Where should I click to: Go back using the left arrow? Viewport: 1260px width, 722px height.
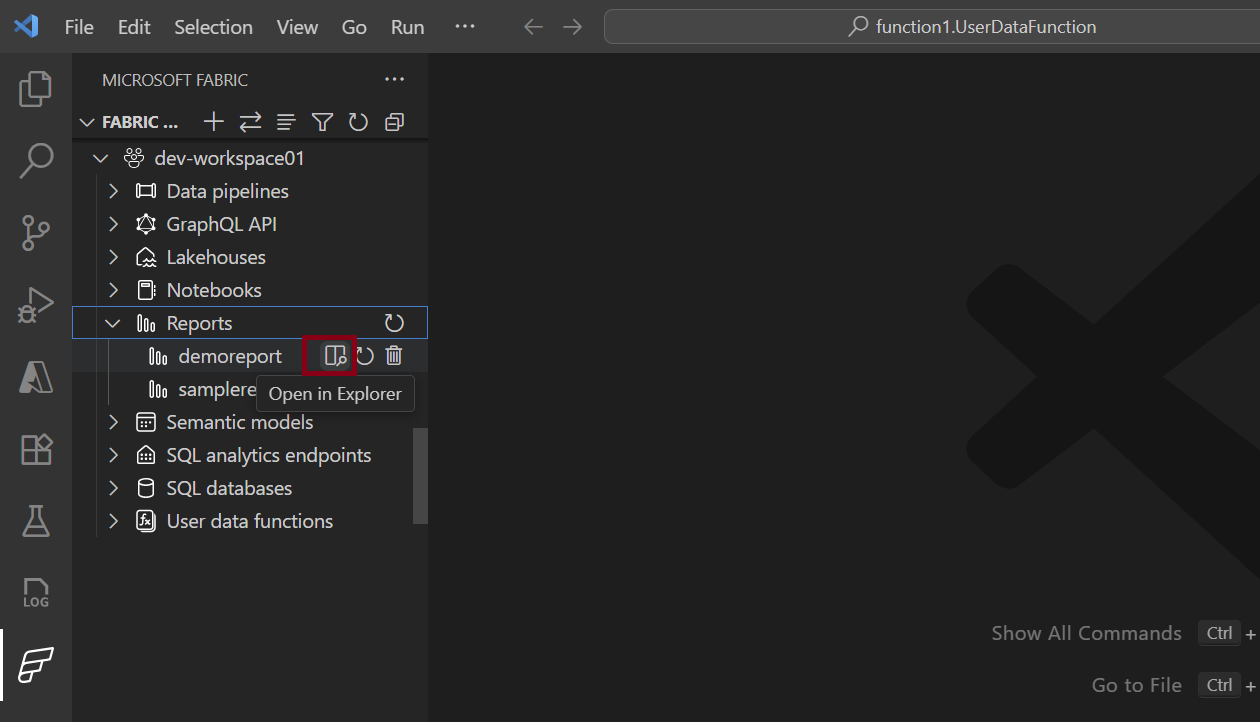click(534, 27)
